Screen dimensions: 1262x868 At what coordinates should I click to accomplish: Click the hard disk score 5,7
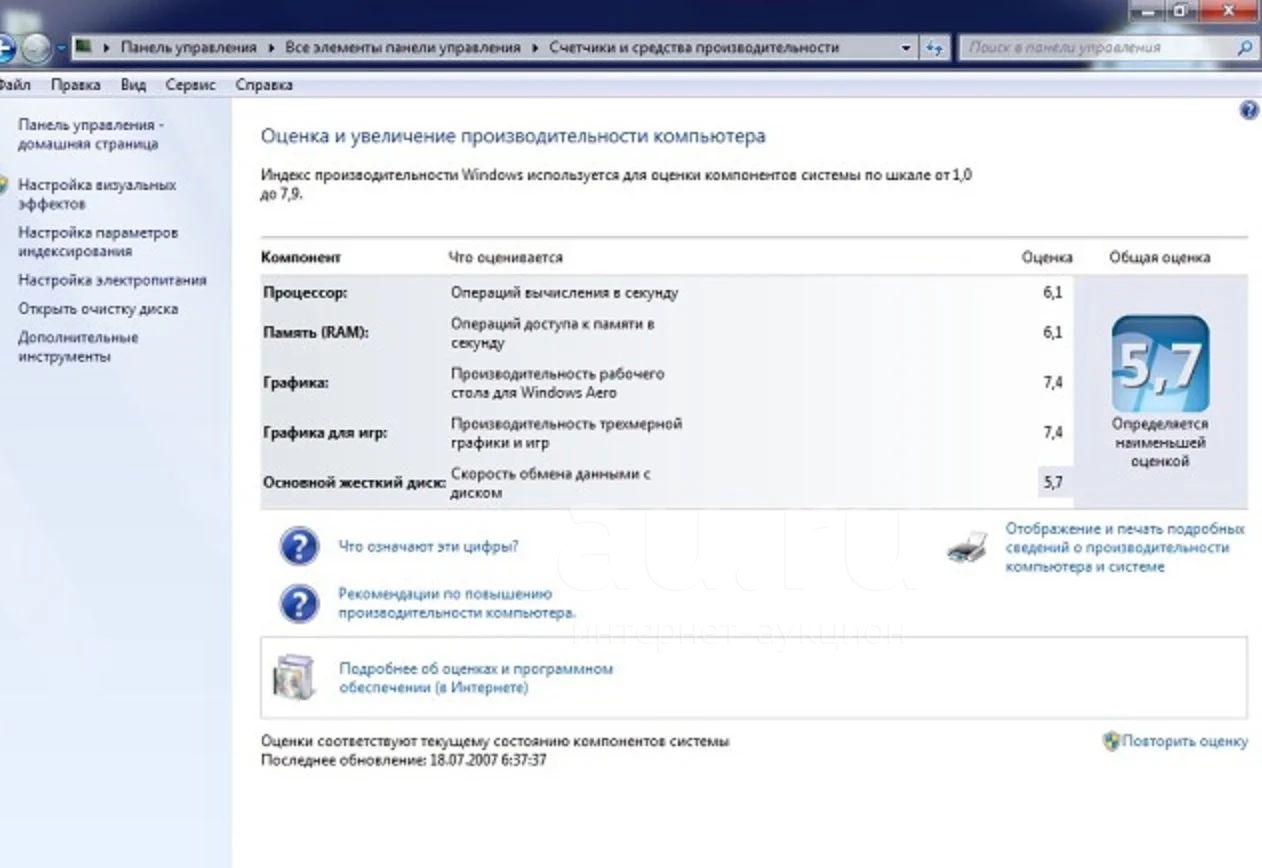tap(1053, 483)
